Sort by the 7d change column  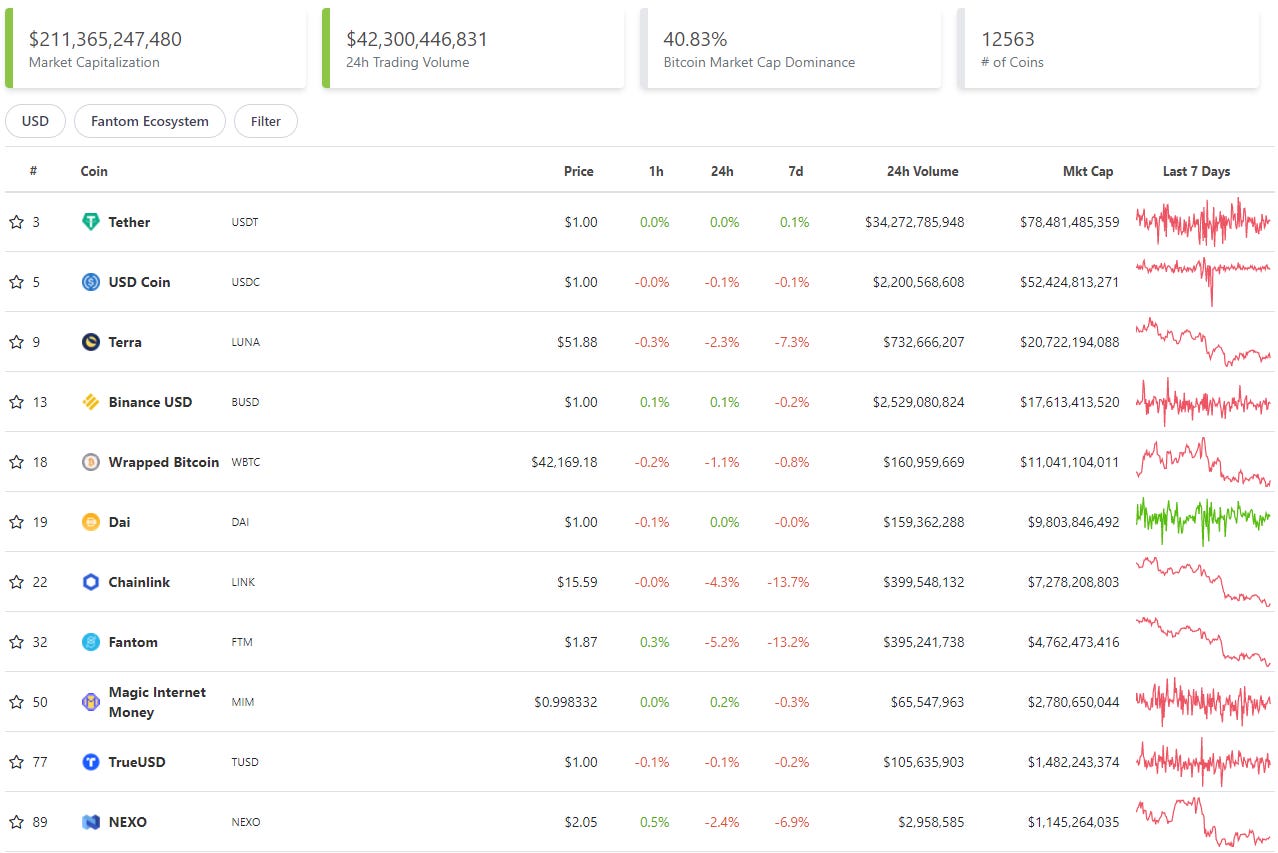tap(796, 171)
